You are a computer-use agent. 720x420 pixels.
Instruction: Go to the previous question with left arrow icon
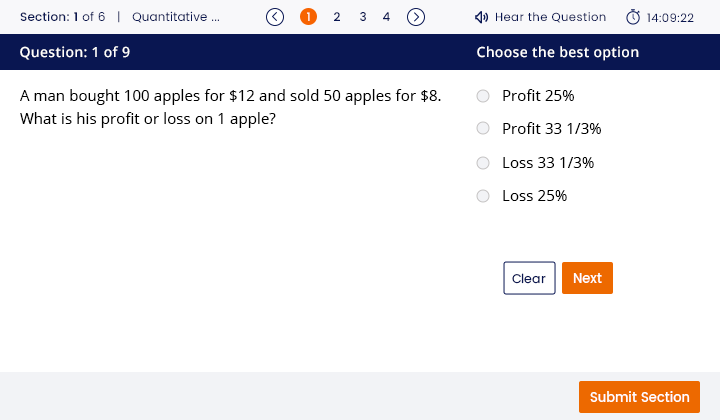275,17
